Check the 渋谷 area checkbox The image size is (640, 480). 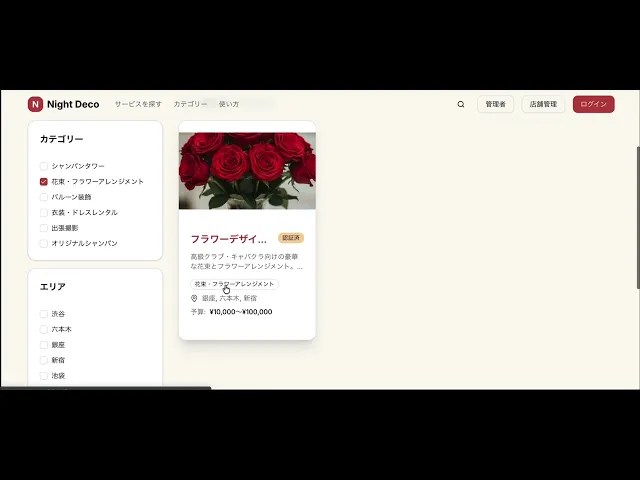[x=44, y=314]
